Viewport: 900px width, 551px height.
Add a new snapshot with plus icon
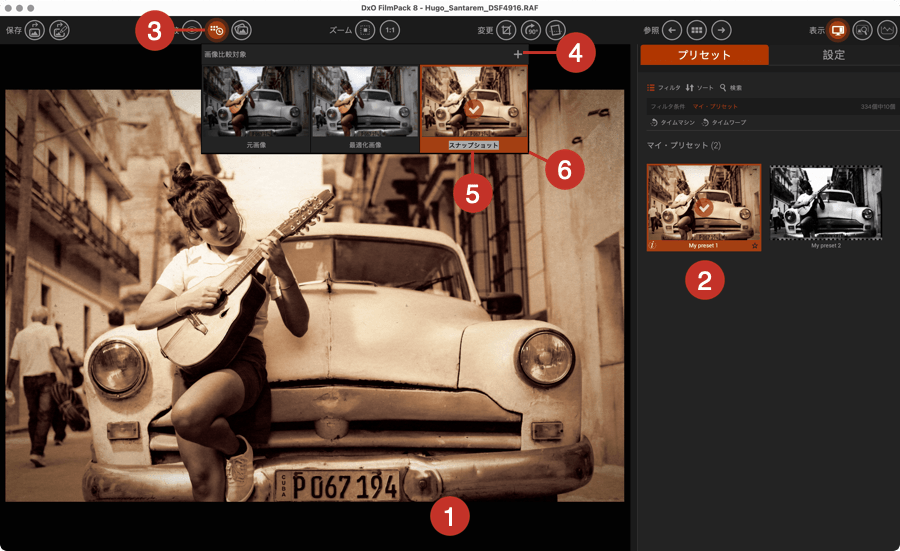(x=517, y=55)
